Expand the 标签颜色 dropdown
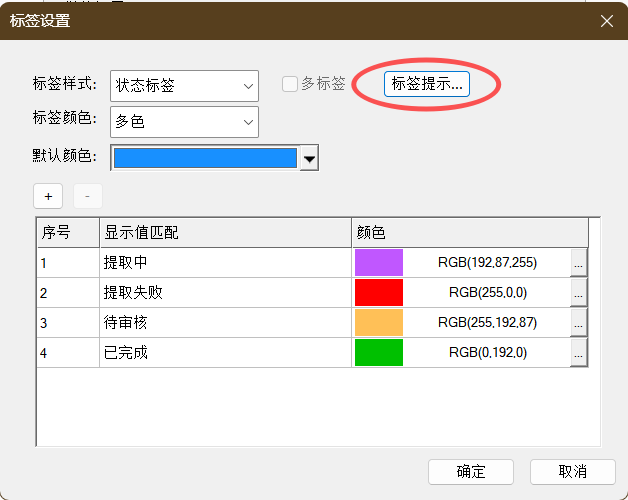Screen dimensions: 628x500 coord(248,122)
